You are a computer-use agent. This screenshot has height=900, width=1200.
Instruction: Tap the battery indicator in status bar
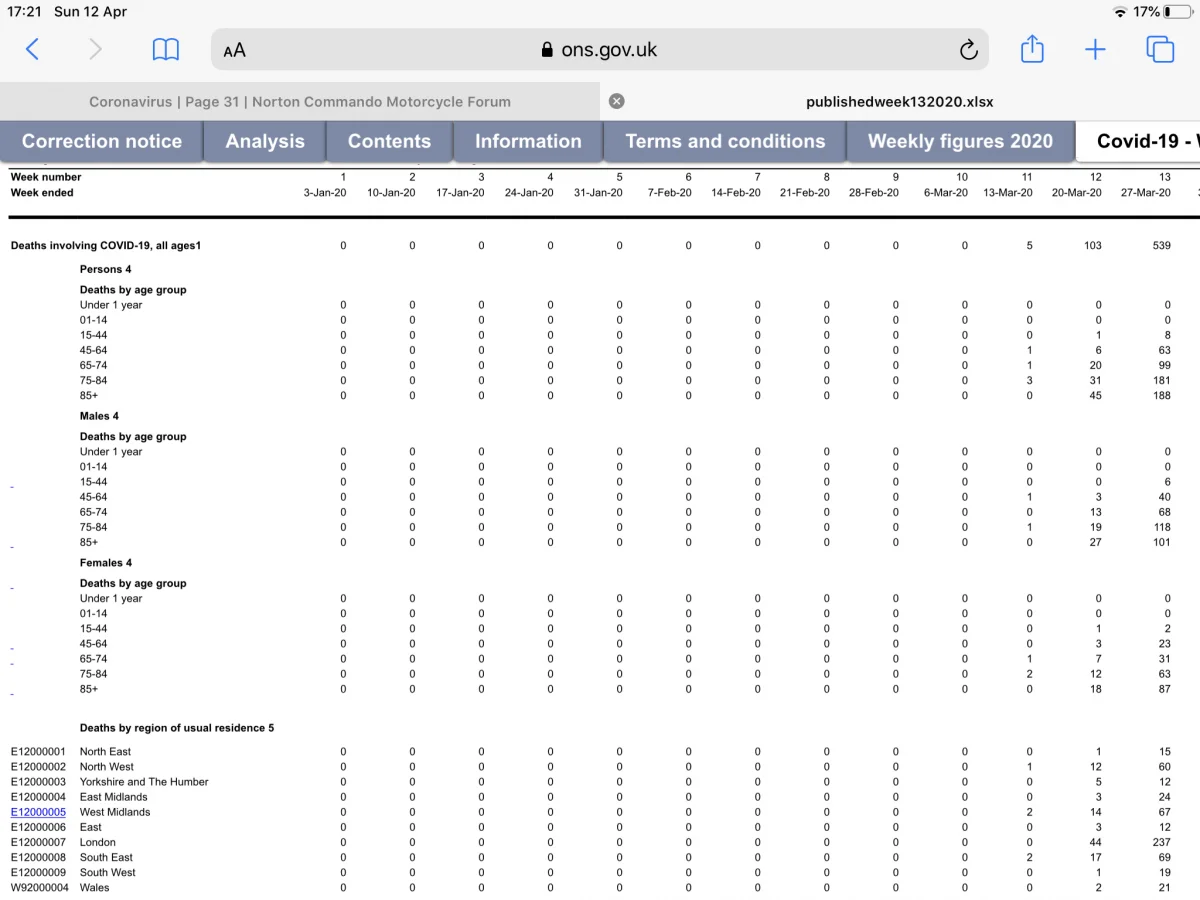coord(1177,12)
